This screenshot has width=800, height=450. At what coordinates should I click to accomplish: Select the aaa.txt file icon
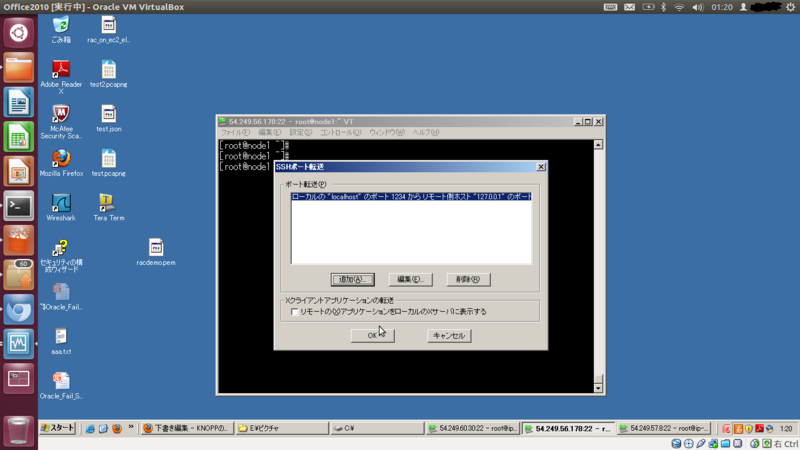(x=61, y=341)
